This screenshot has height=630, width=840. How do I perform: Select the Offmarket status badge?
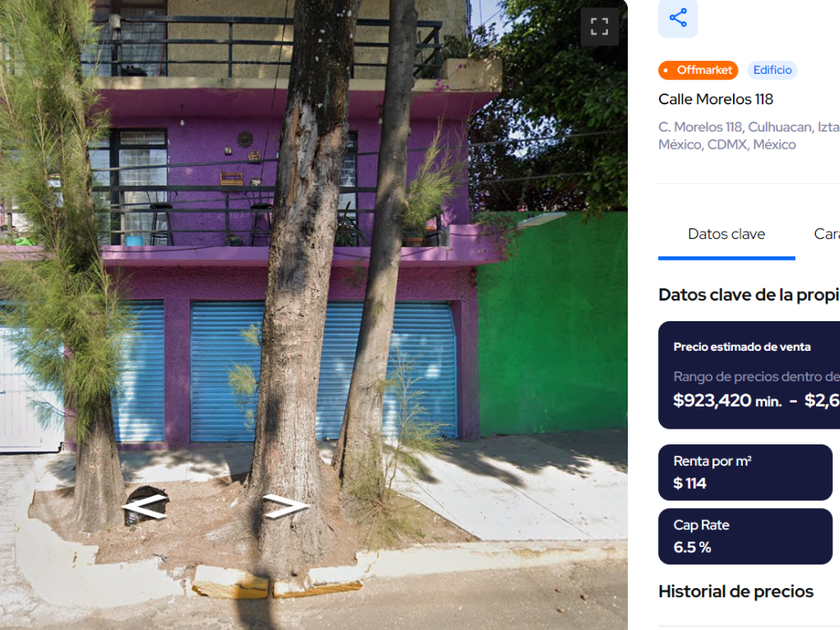pyautogui.click(x=698, y=70)
